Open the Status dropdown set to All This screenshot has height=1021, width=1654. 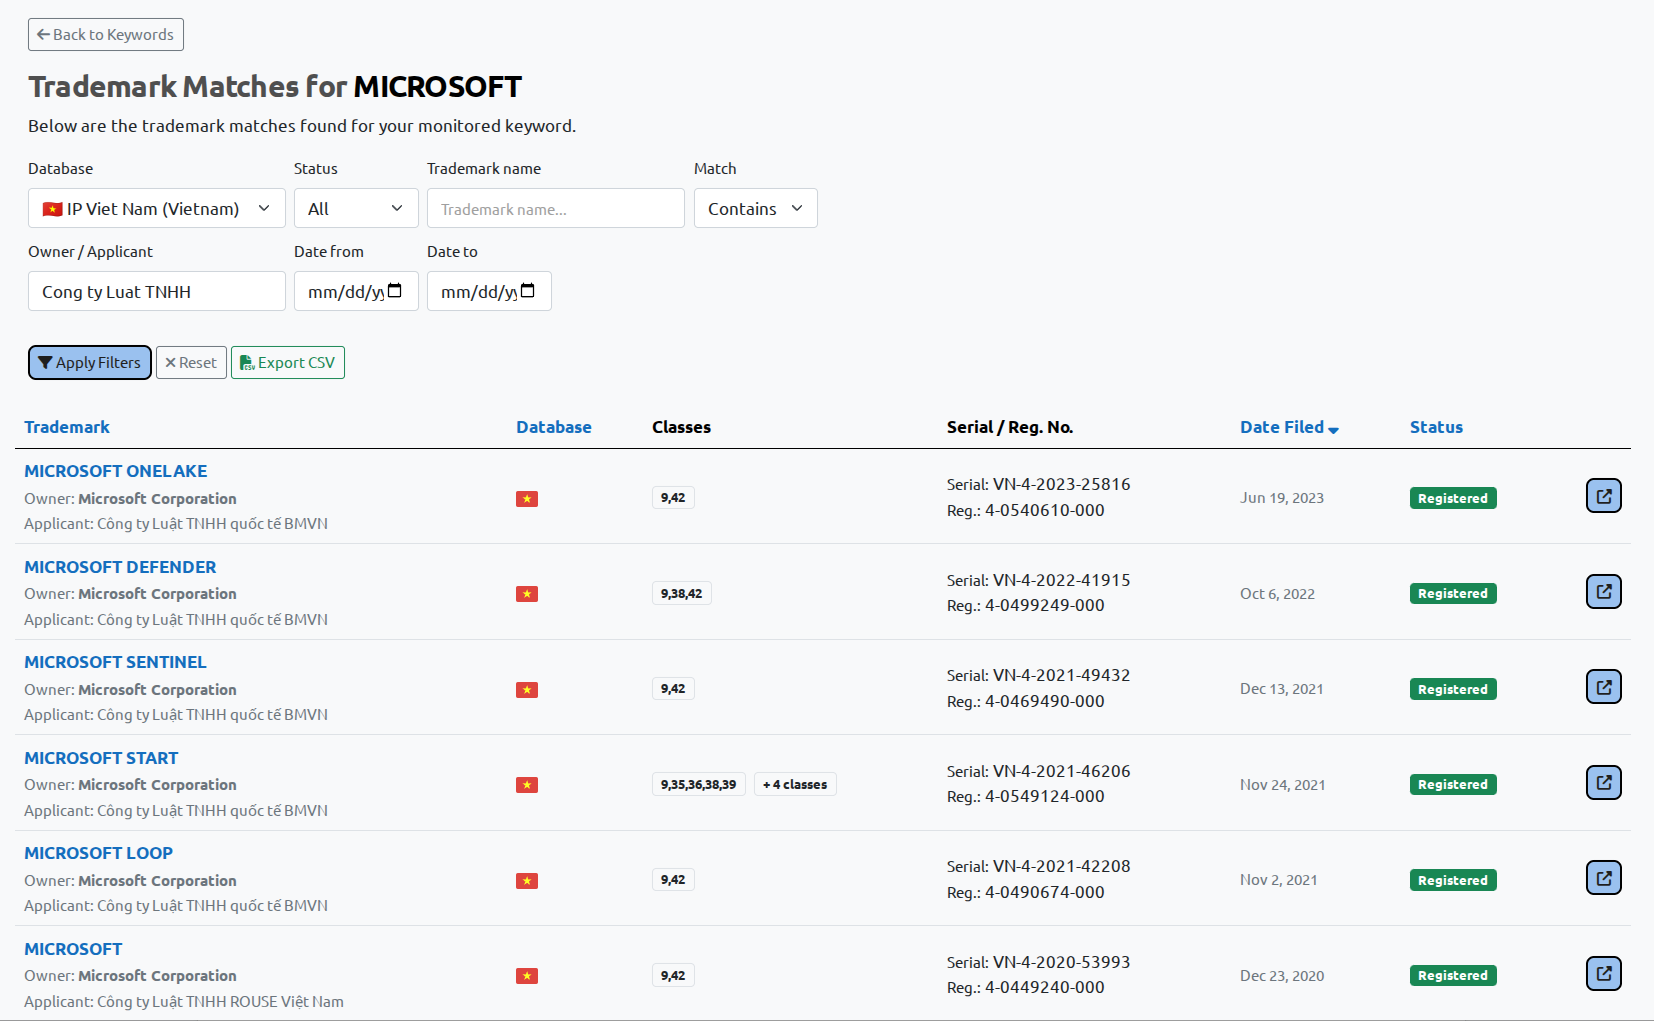356,208
